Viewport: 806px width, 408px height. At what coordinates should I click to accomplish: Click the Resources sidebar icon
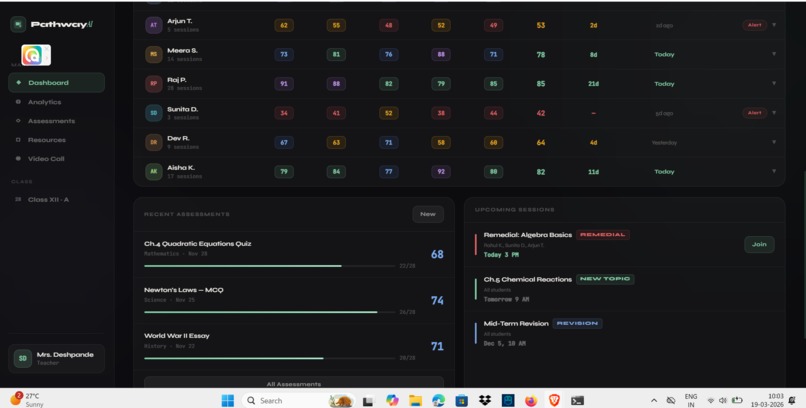tap(19, 140)
